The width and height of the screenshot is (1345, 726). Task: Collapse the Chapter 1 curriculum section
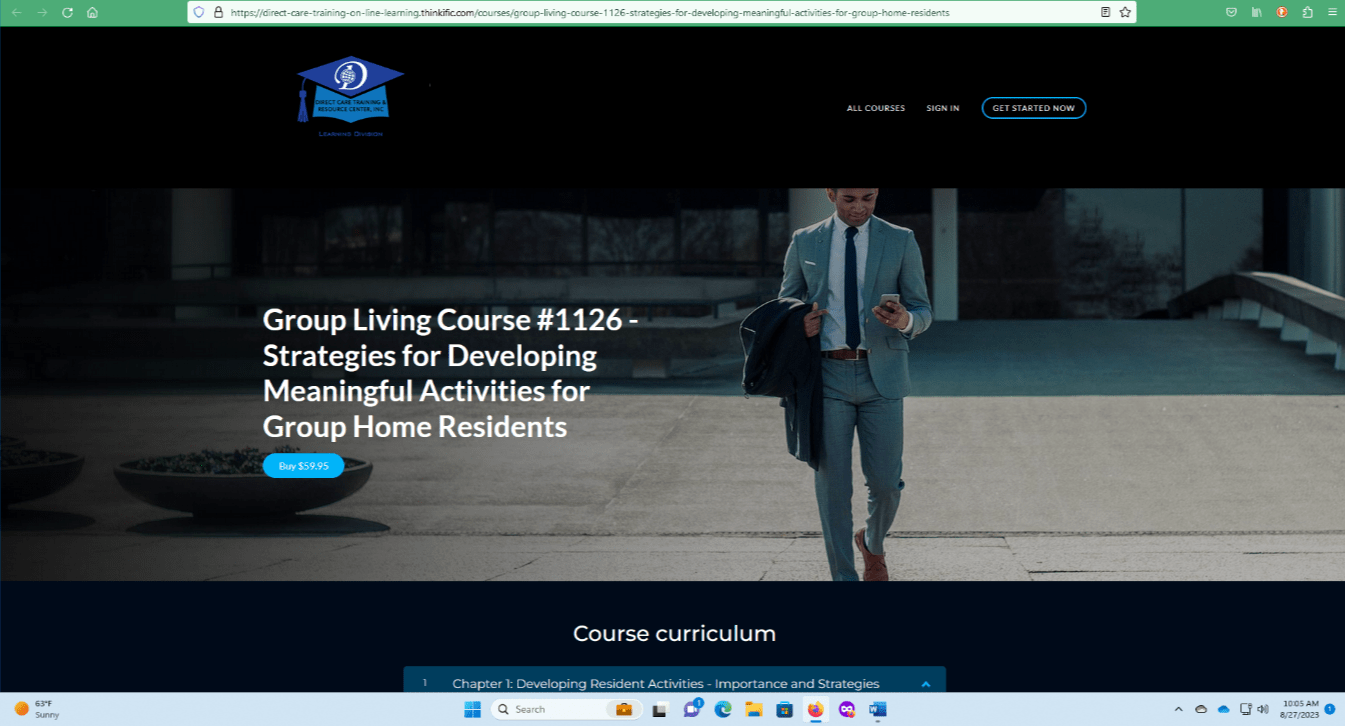click(925, 684)
